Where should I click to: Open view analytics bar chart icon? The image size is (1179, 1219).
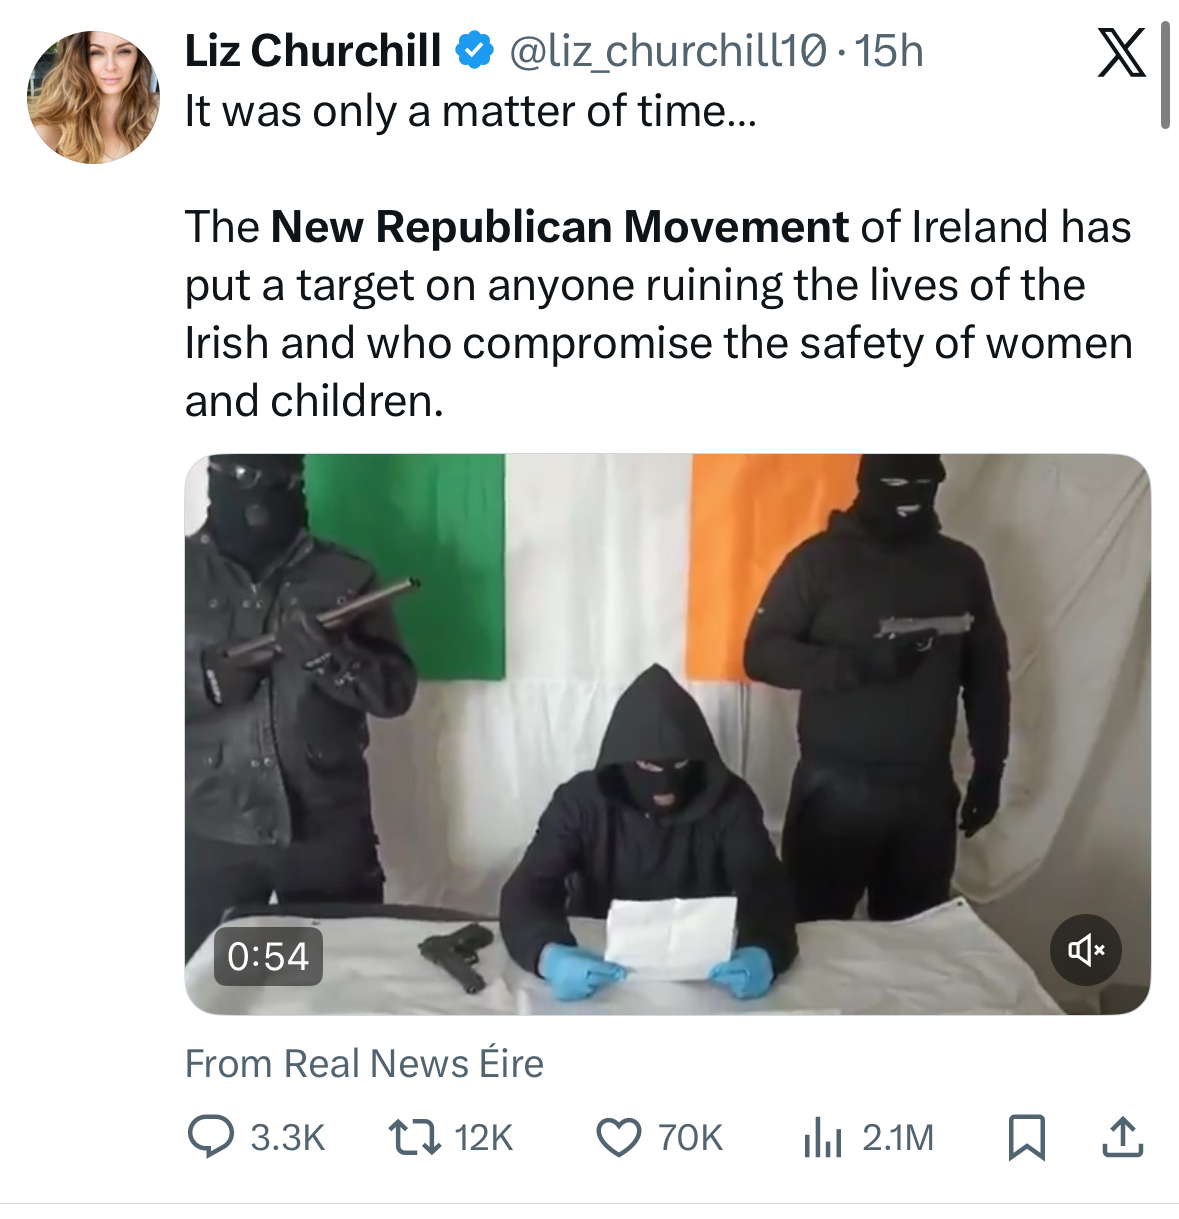[823, 1138]
